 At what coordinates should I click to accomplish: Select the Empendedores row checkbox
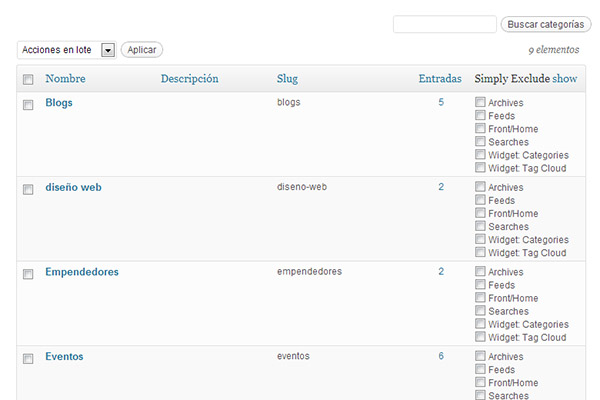28,274
